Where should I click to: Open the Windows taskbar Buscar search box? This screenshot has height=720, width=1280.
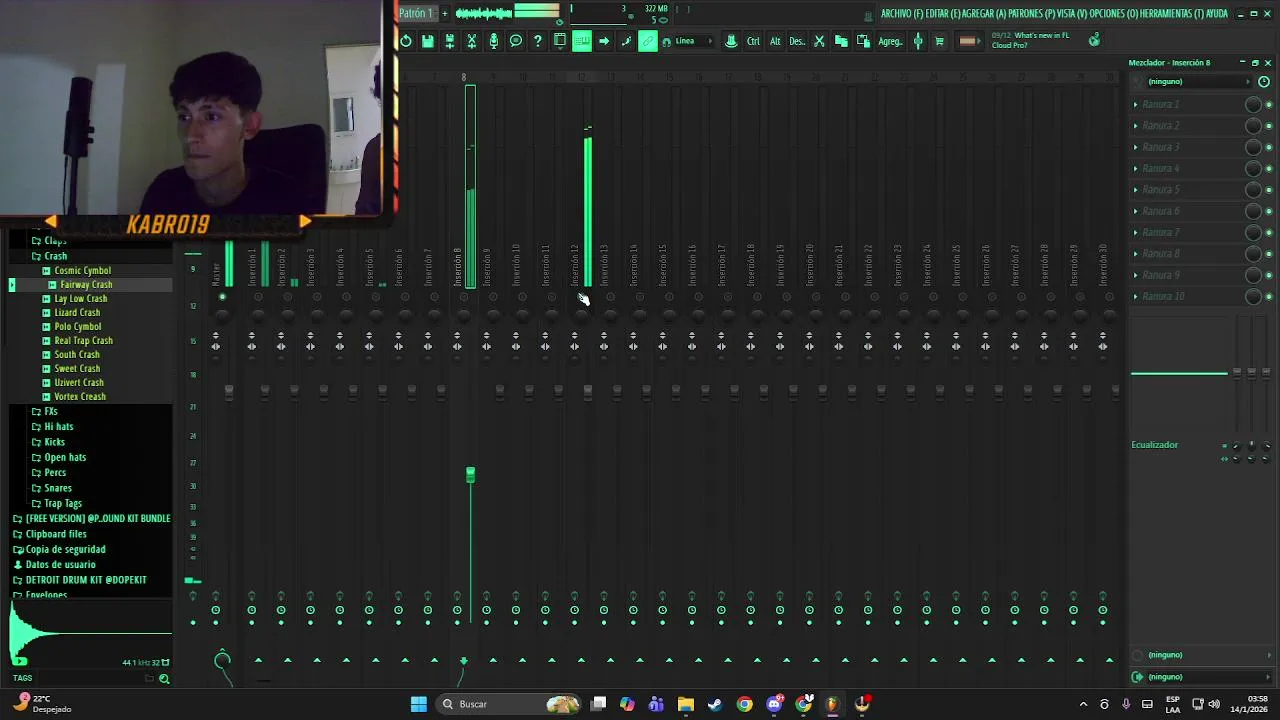click(x=510, y=704)
